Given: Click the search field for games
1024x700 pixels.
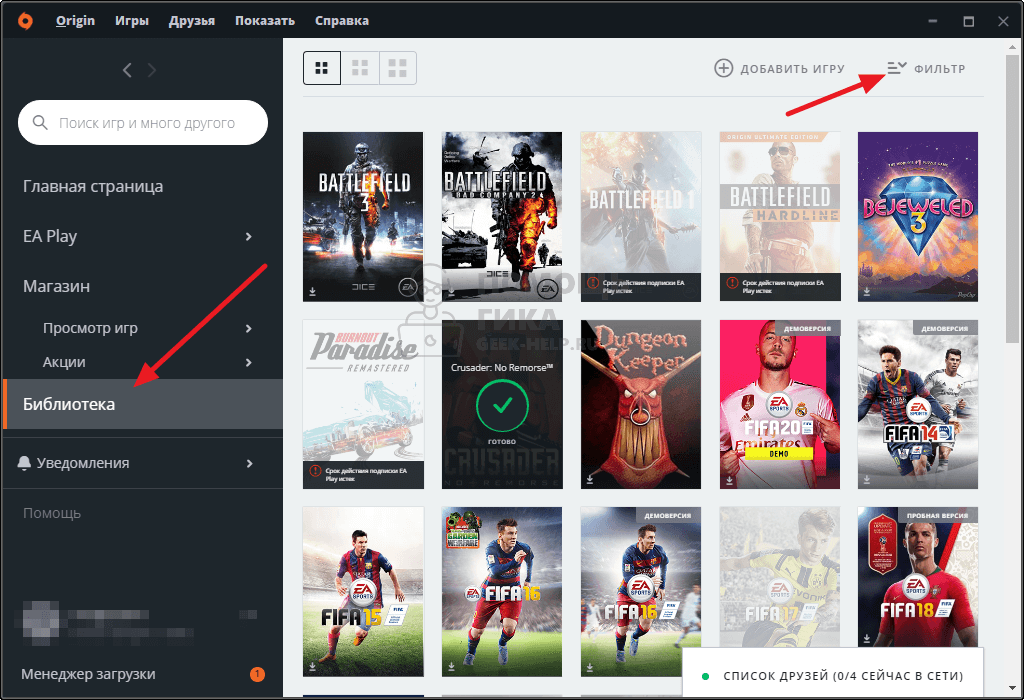Looking at the screenshot, I should pos(143,123).
